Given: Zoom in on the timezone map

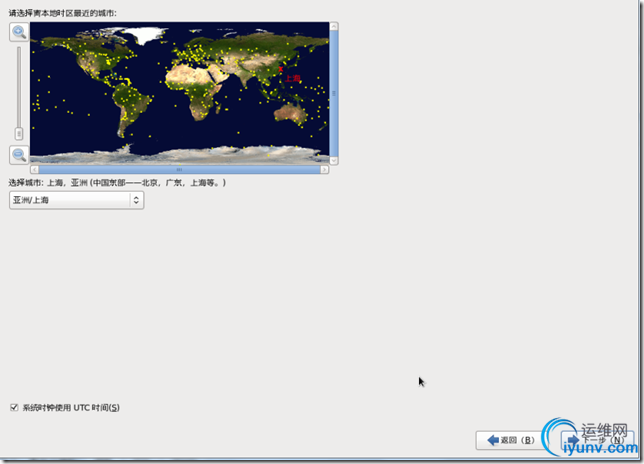Looking at the screenshot, I should 19,32.
